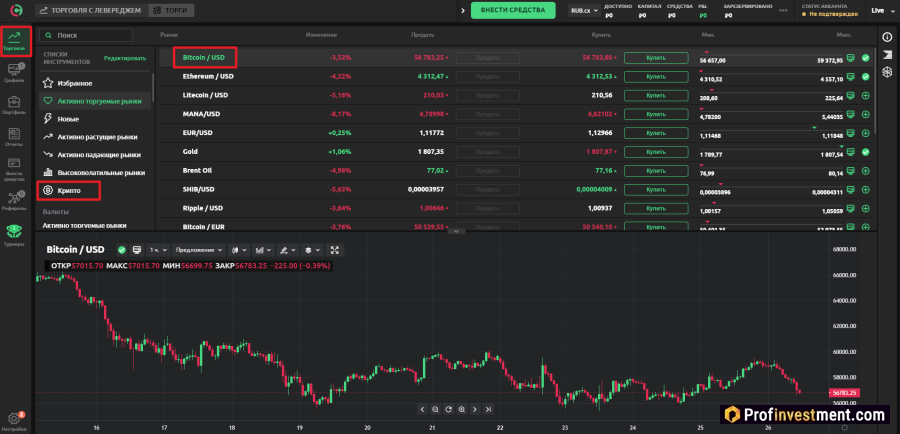Select Активно растущие рынки list

94,137
